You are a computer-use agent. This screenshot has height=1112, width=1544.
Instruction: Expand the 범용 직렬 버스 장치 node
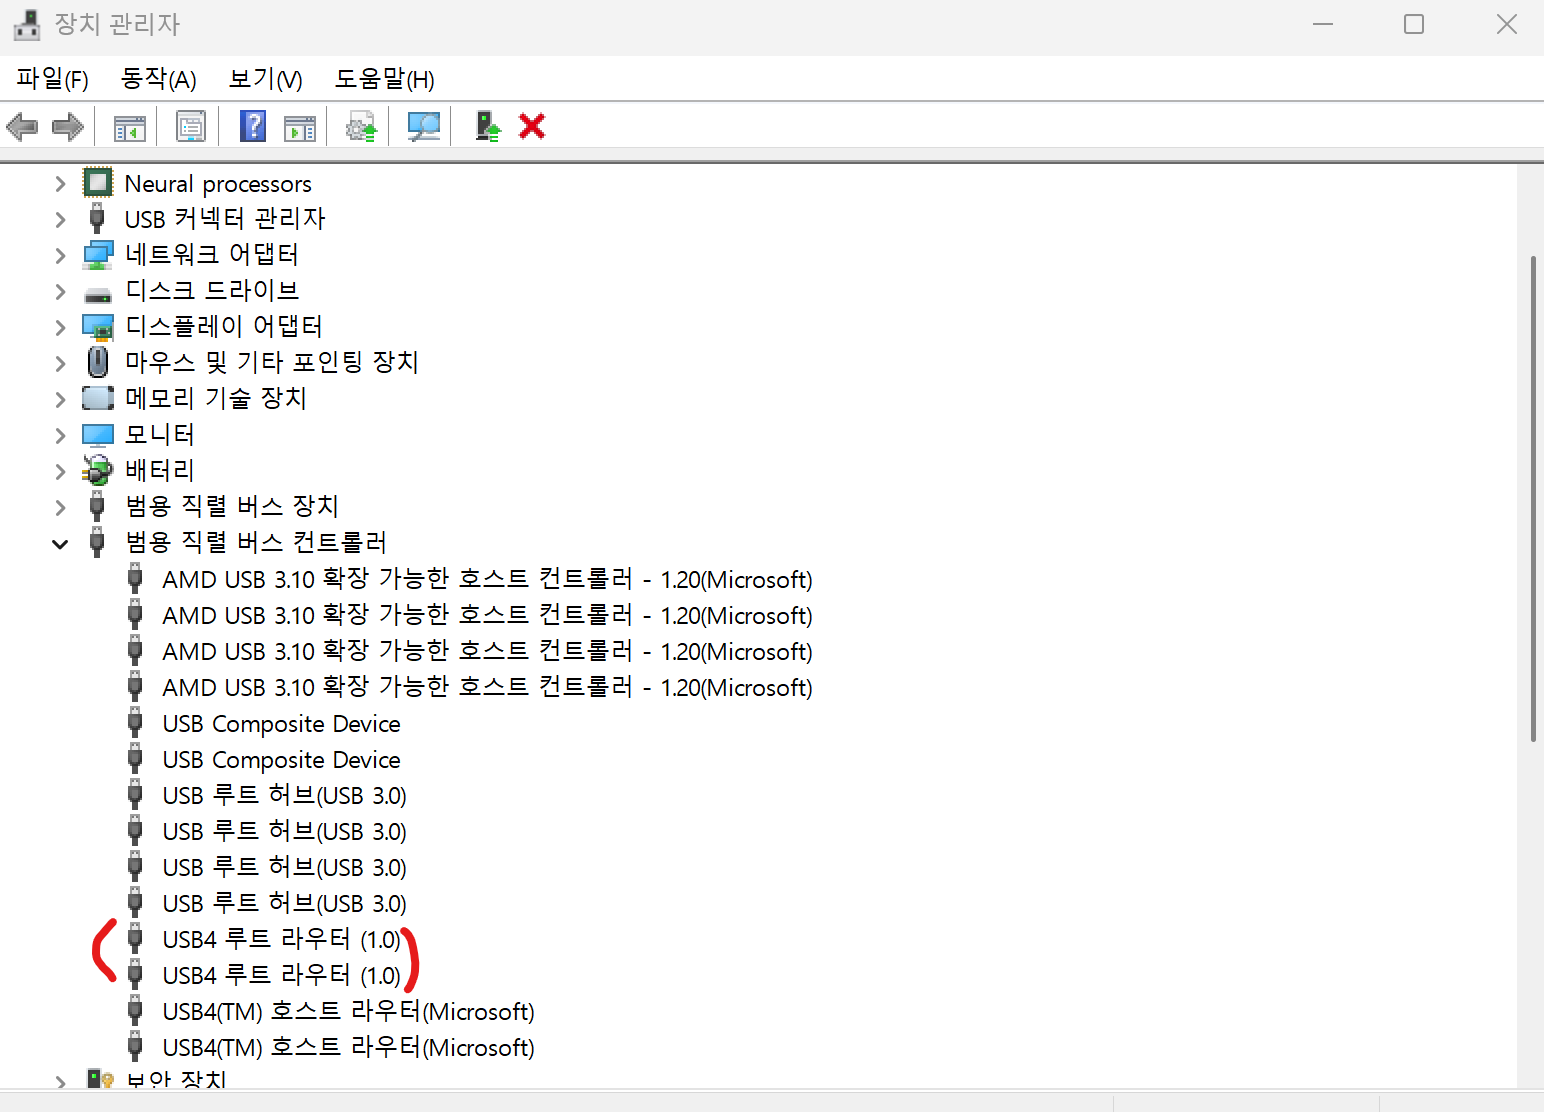[x=60, y=508]
